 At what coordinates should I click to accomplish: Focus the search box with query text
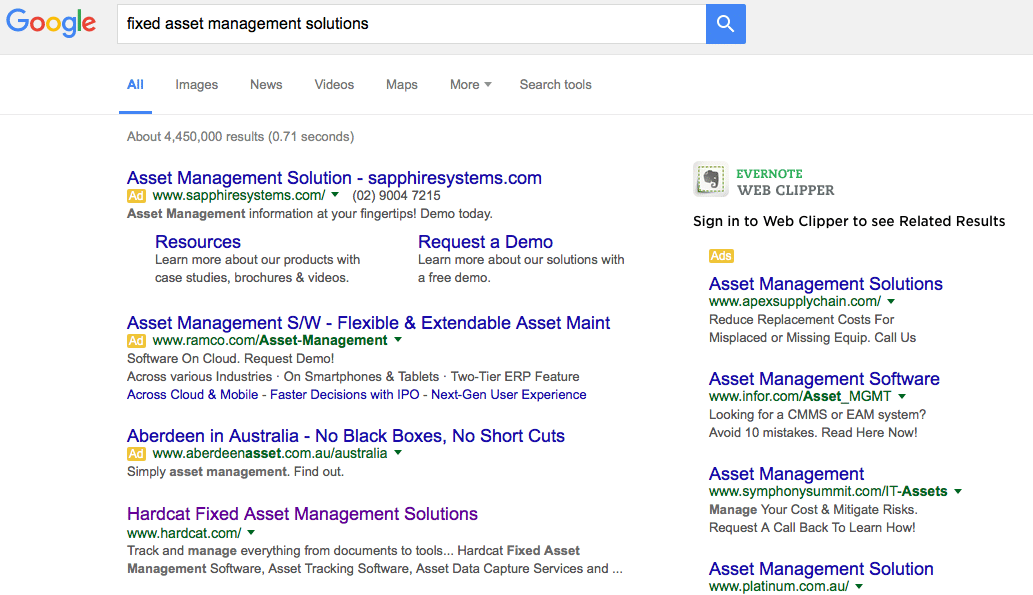pos(412,24)
